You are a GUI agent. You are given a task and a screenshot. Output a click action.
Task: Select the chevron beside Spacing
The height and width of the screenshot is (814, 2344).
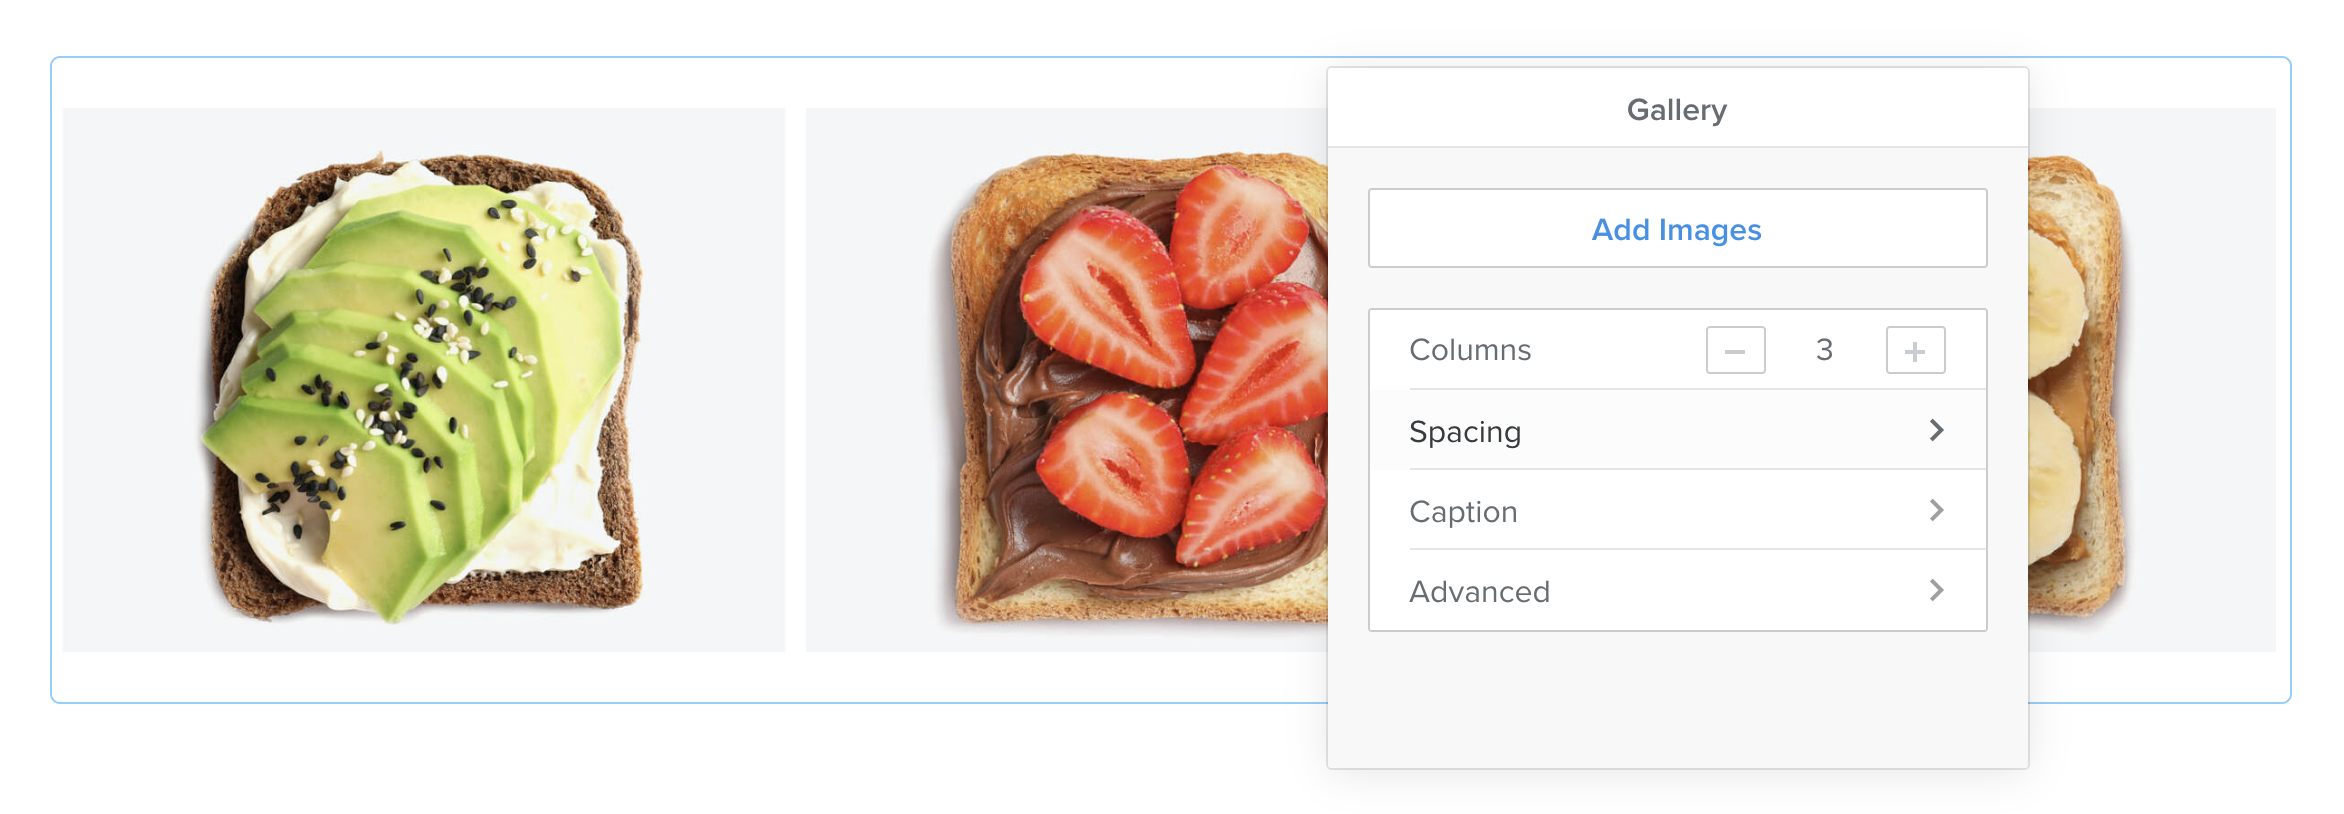pos(1937,430)
